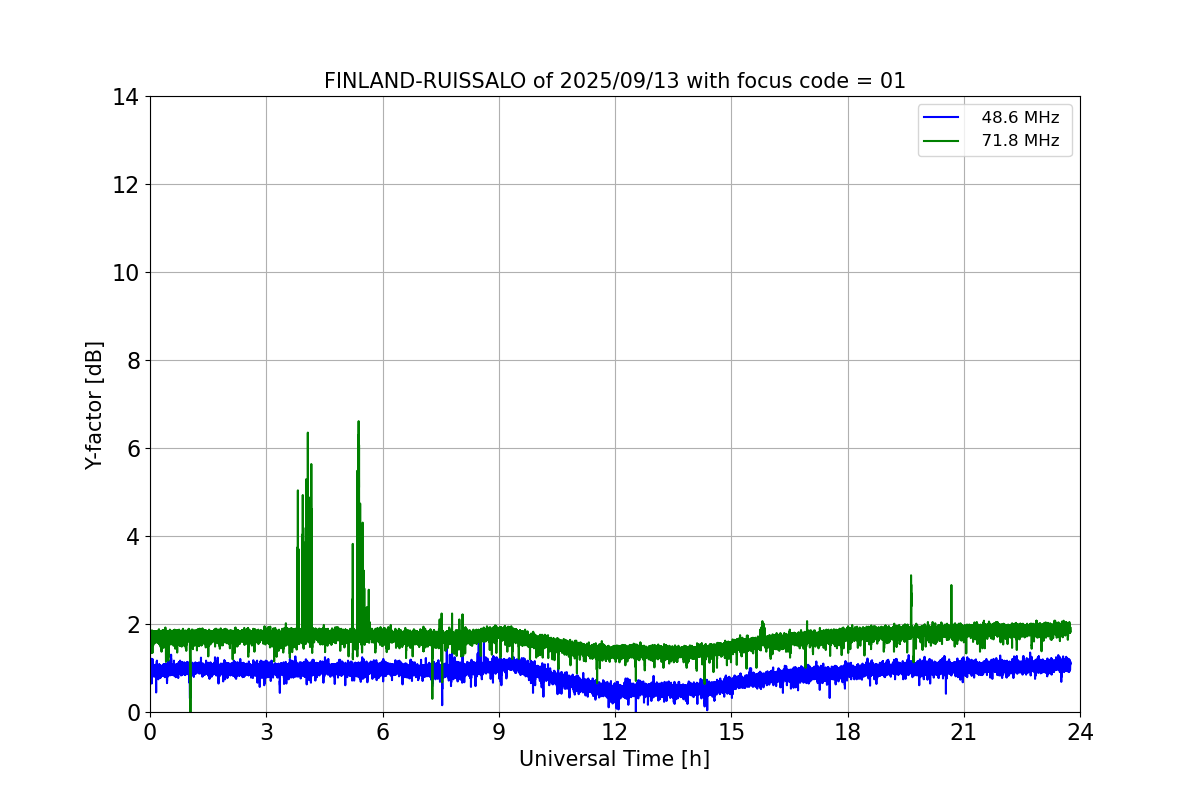This screenshot has width=1200, height=800.
Task: Click the 48.6 MHz legend label
Action: (1020, 118)
